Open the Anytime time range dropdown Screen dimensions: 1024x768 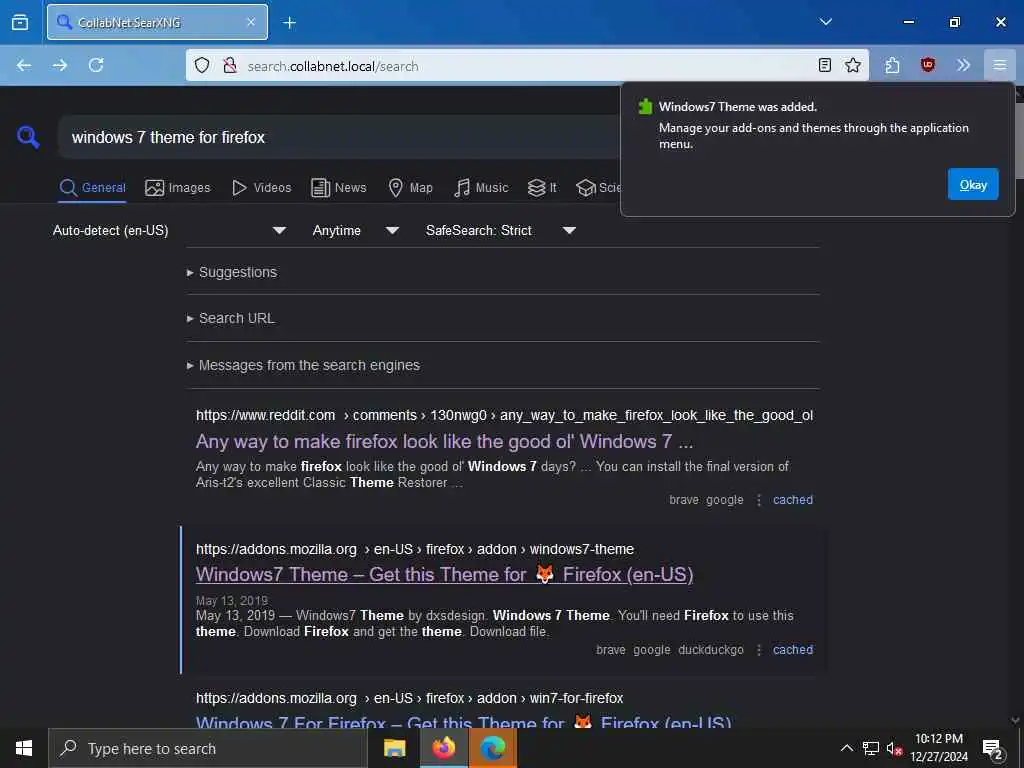[355, 231]
